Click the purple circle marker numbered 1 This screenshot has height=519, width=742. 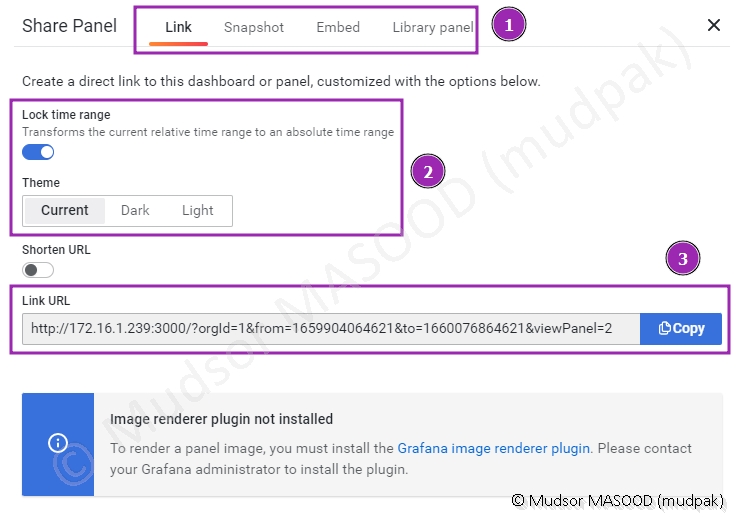(508, 25)
